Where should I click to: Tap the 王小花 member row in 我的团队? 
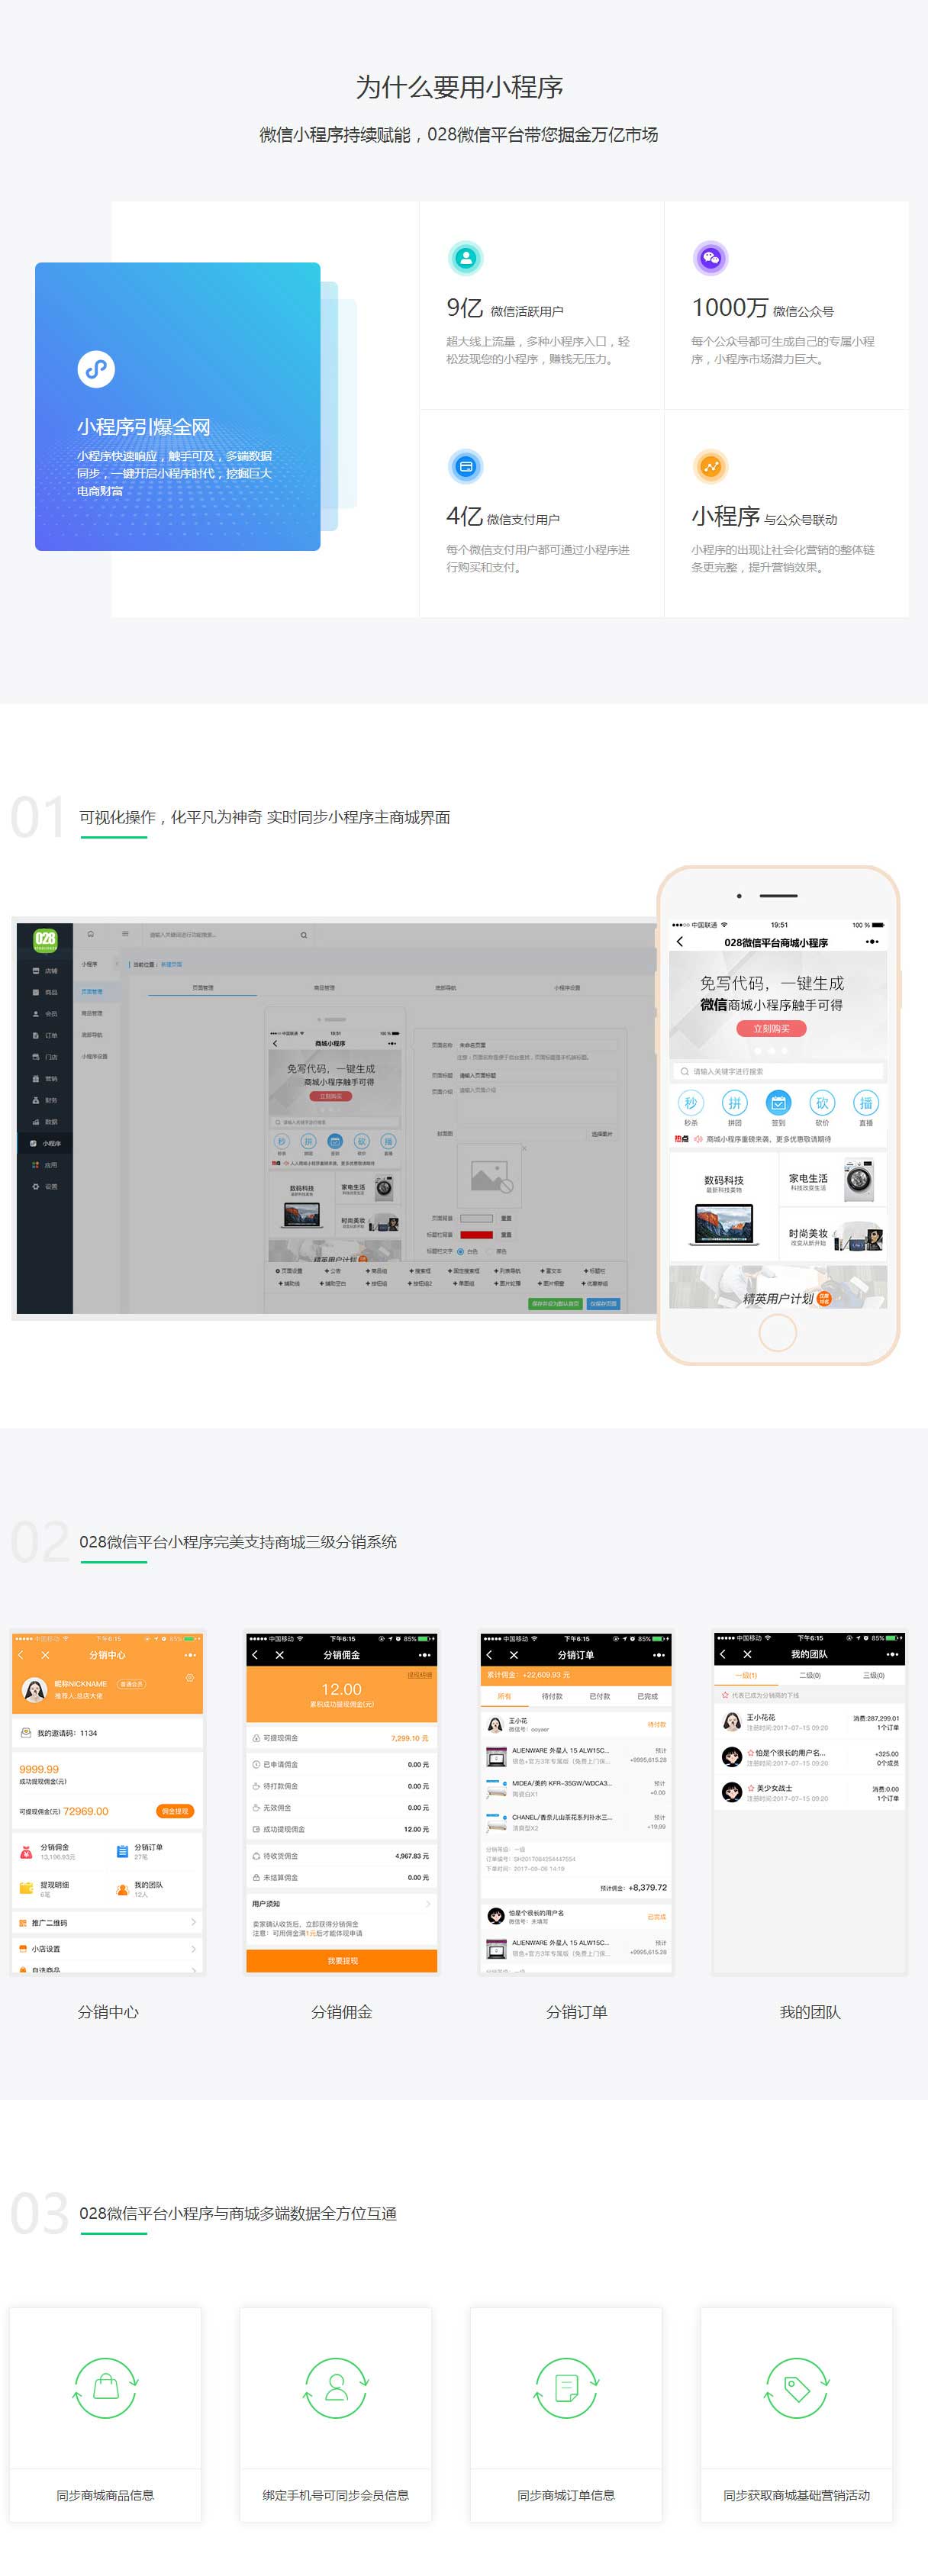pos(810,1721)
